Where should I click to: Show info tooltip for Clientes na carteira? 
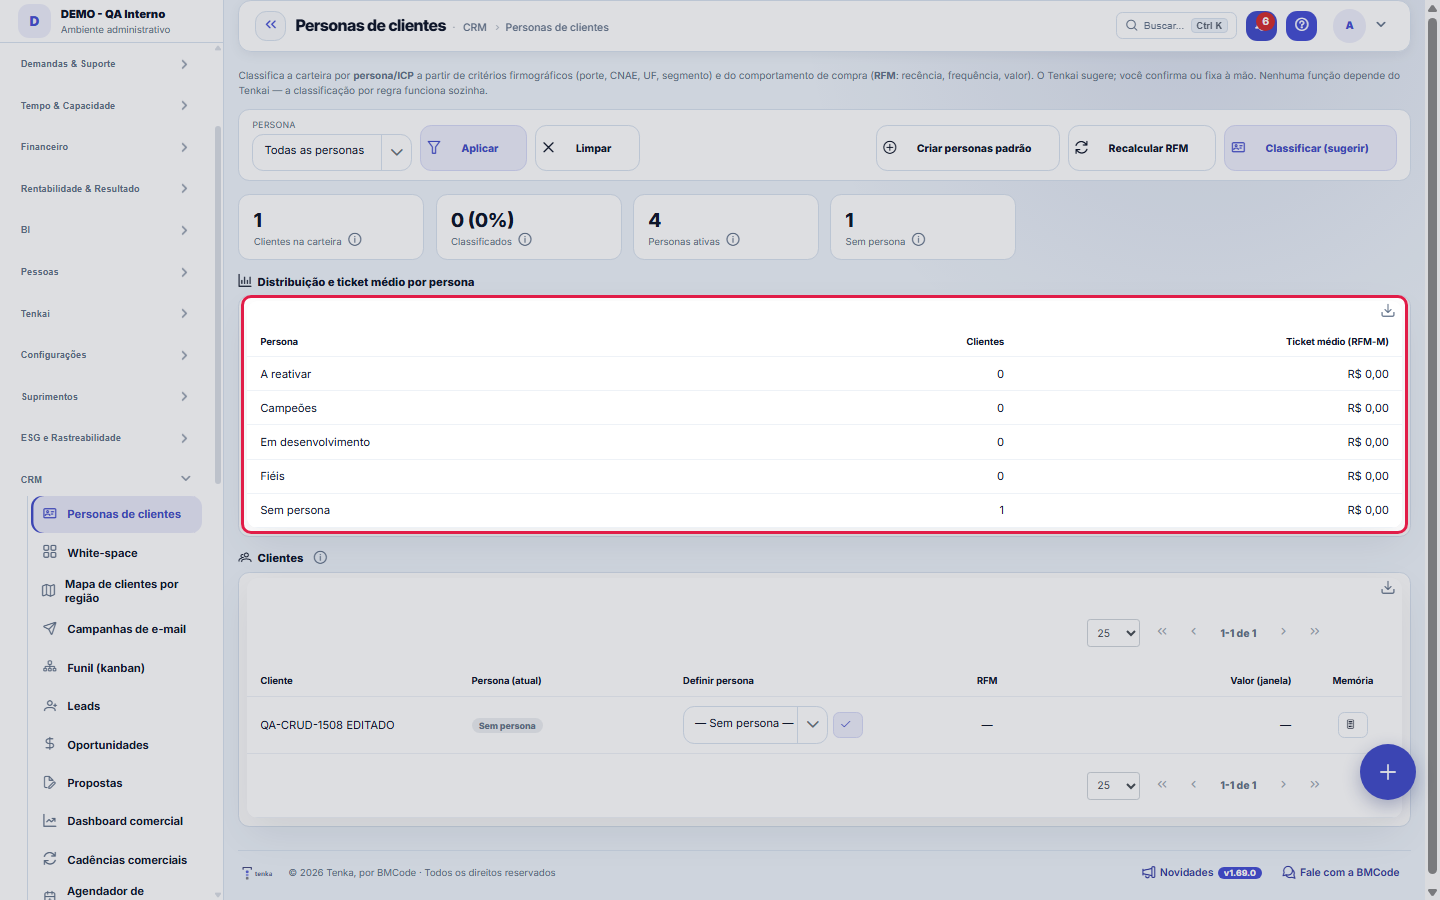(x=355, y=240)
